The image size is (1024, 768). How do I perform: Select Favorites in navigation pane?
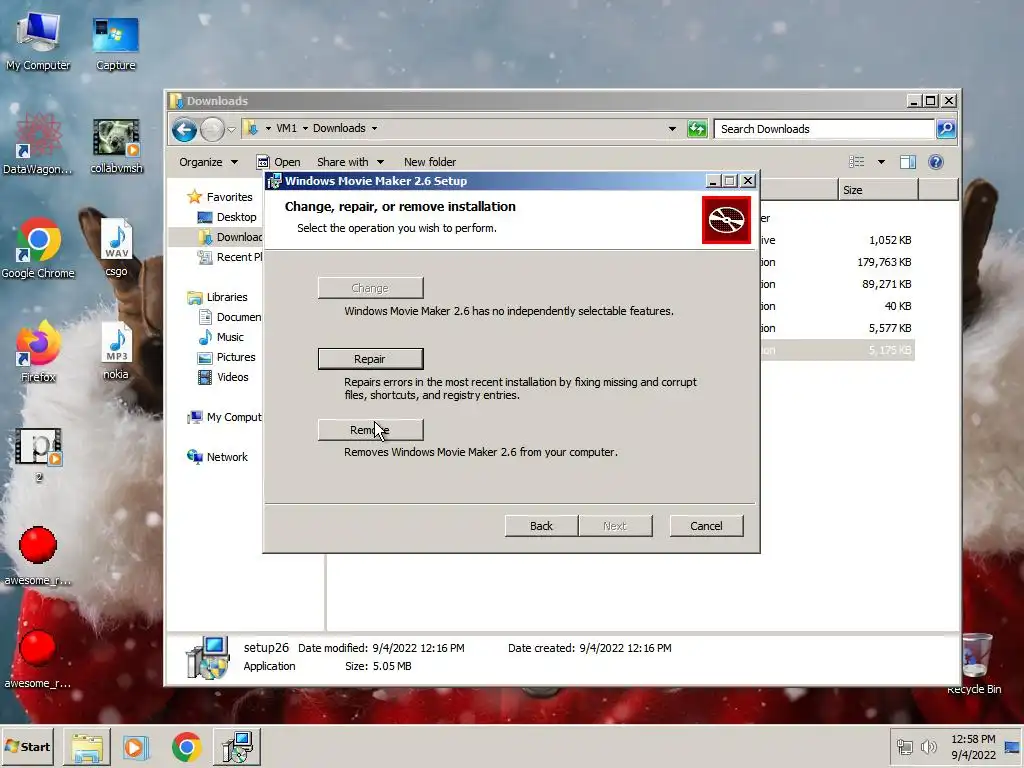pyautogui.click(x=219, y=197)
